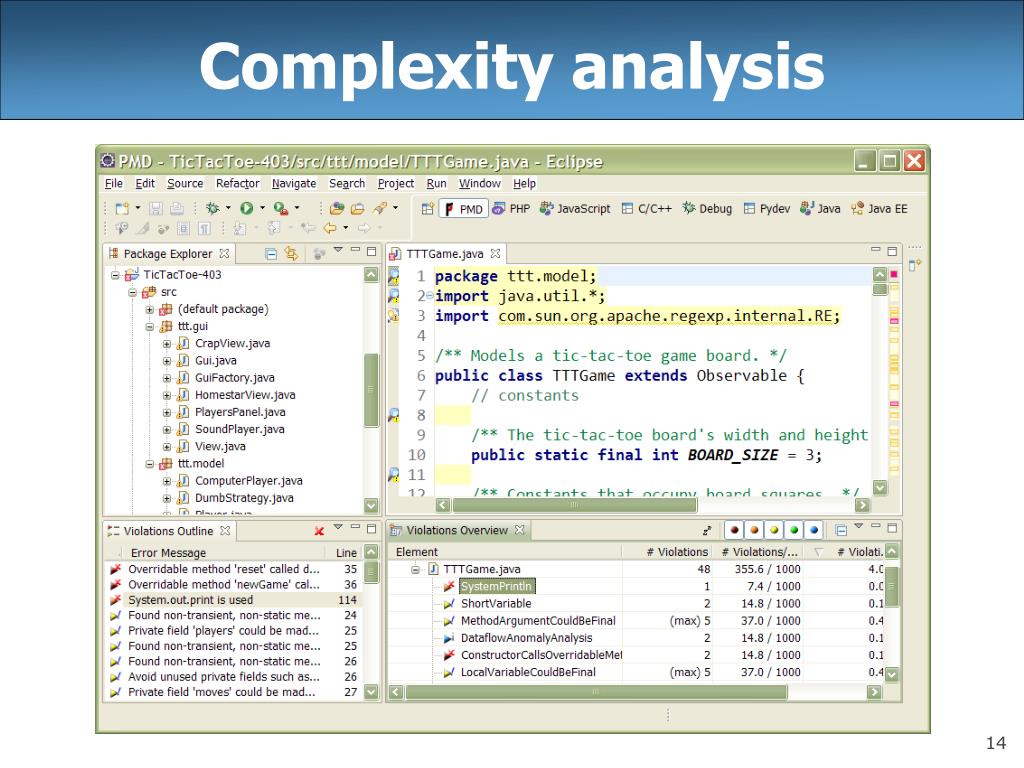This screenshot has height=768, width=1024.
Task: Open the Navigate menu
Action: [x=294, y=184]
